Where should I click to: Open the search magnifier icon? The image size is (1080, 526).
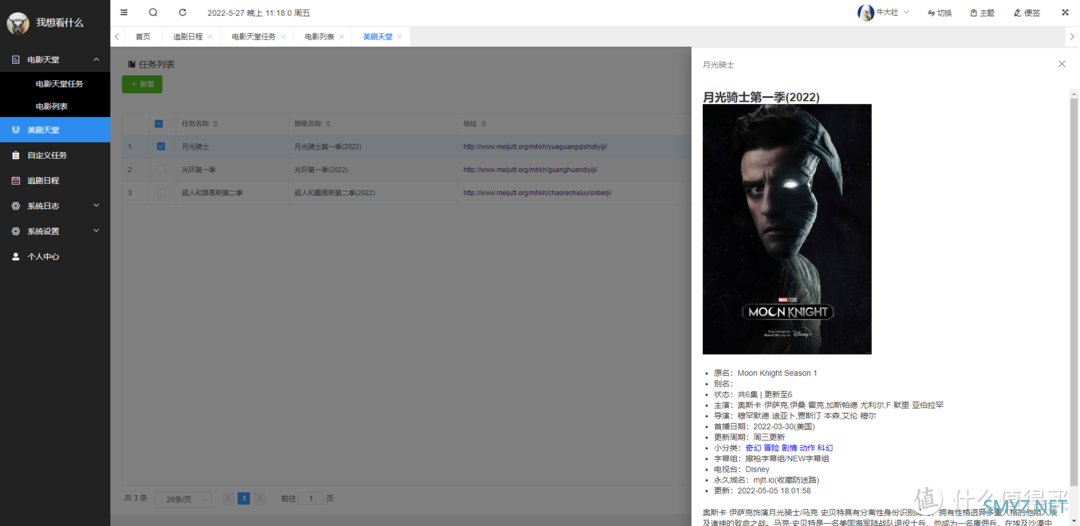[x=153, y=12]
